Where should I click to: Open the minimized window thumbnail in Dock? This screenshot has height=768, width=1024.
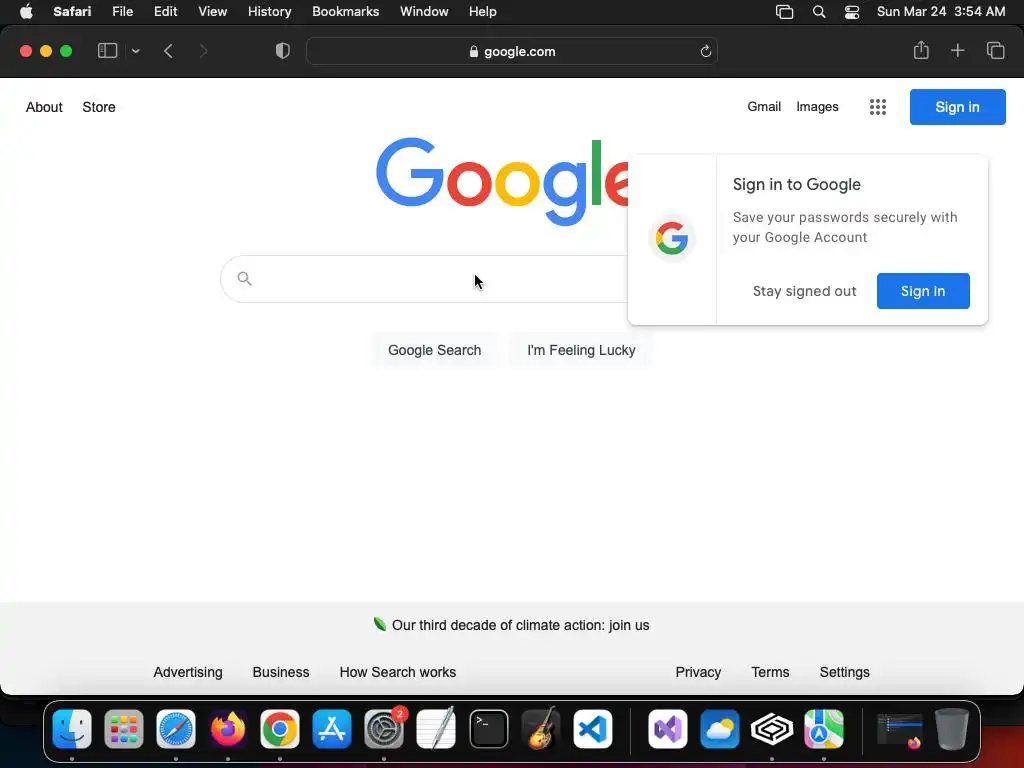(x=899, y=730)
